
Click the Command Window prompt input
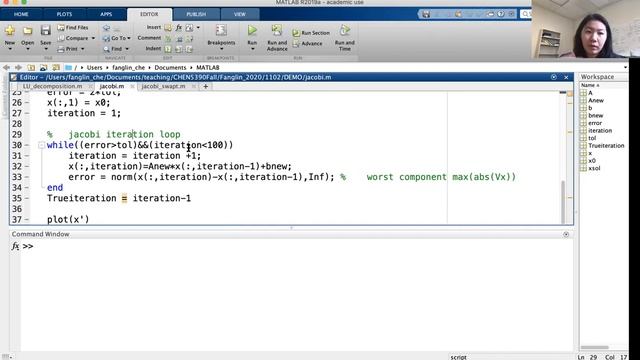point(302,247)
